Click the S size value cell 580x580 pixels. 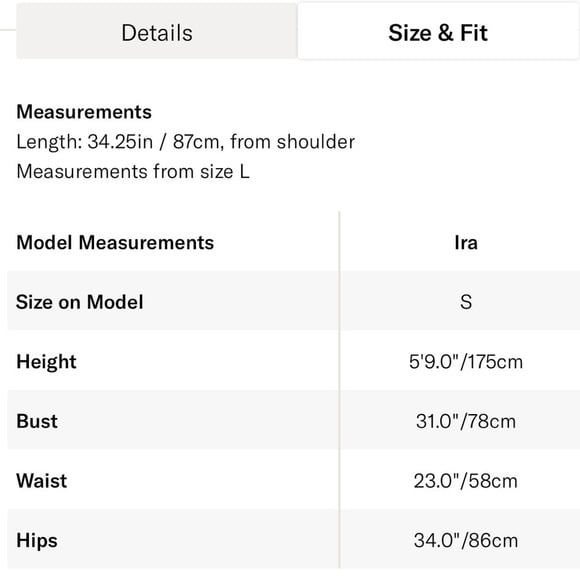click(466, 302)
